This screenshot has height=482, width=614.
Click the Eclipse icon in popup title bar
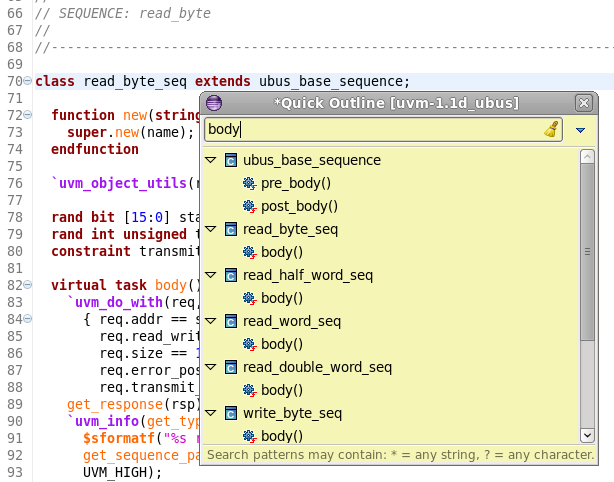[x=214, y=103]
